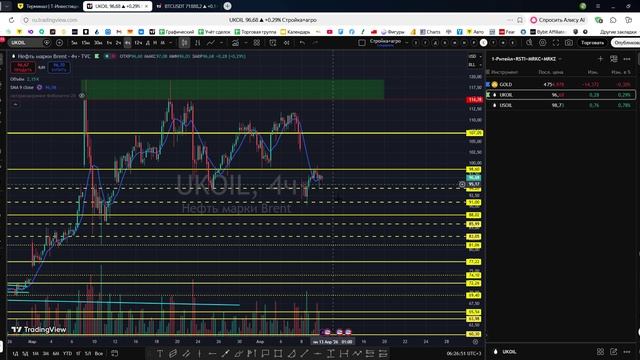Select the USOIL row in watchlist
The image size is (640, 360).
tap(561, 105)
